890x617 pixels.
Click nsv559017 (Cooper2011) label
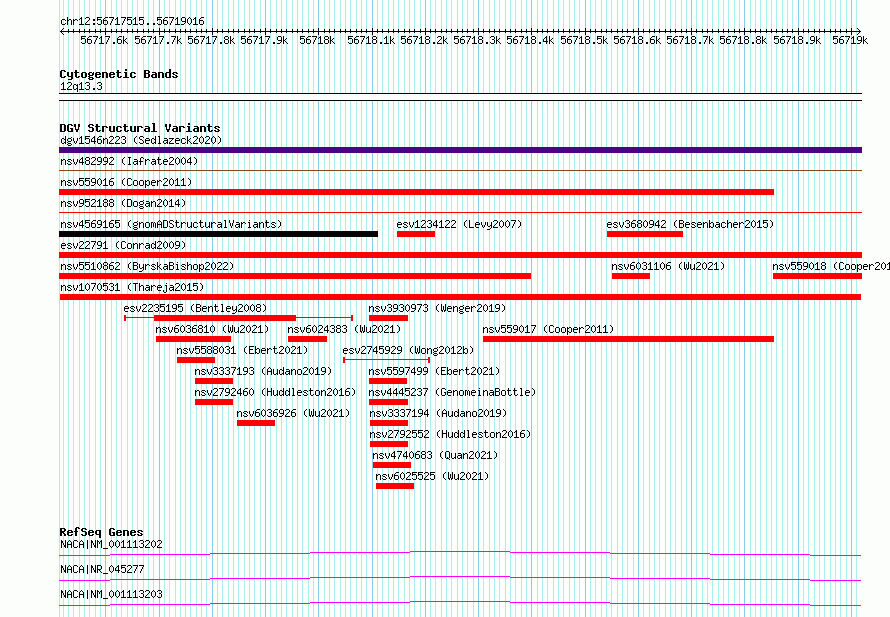[548, 329]
